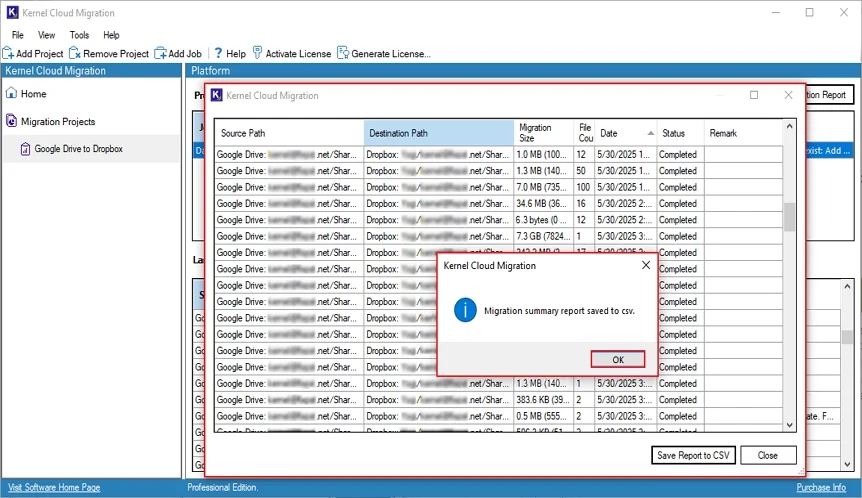This screenshot has width=862, height=498.
Task: Click the 7.0 MB migration size cell
Action: (543, 187)
